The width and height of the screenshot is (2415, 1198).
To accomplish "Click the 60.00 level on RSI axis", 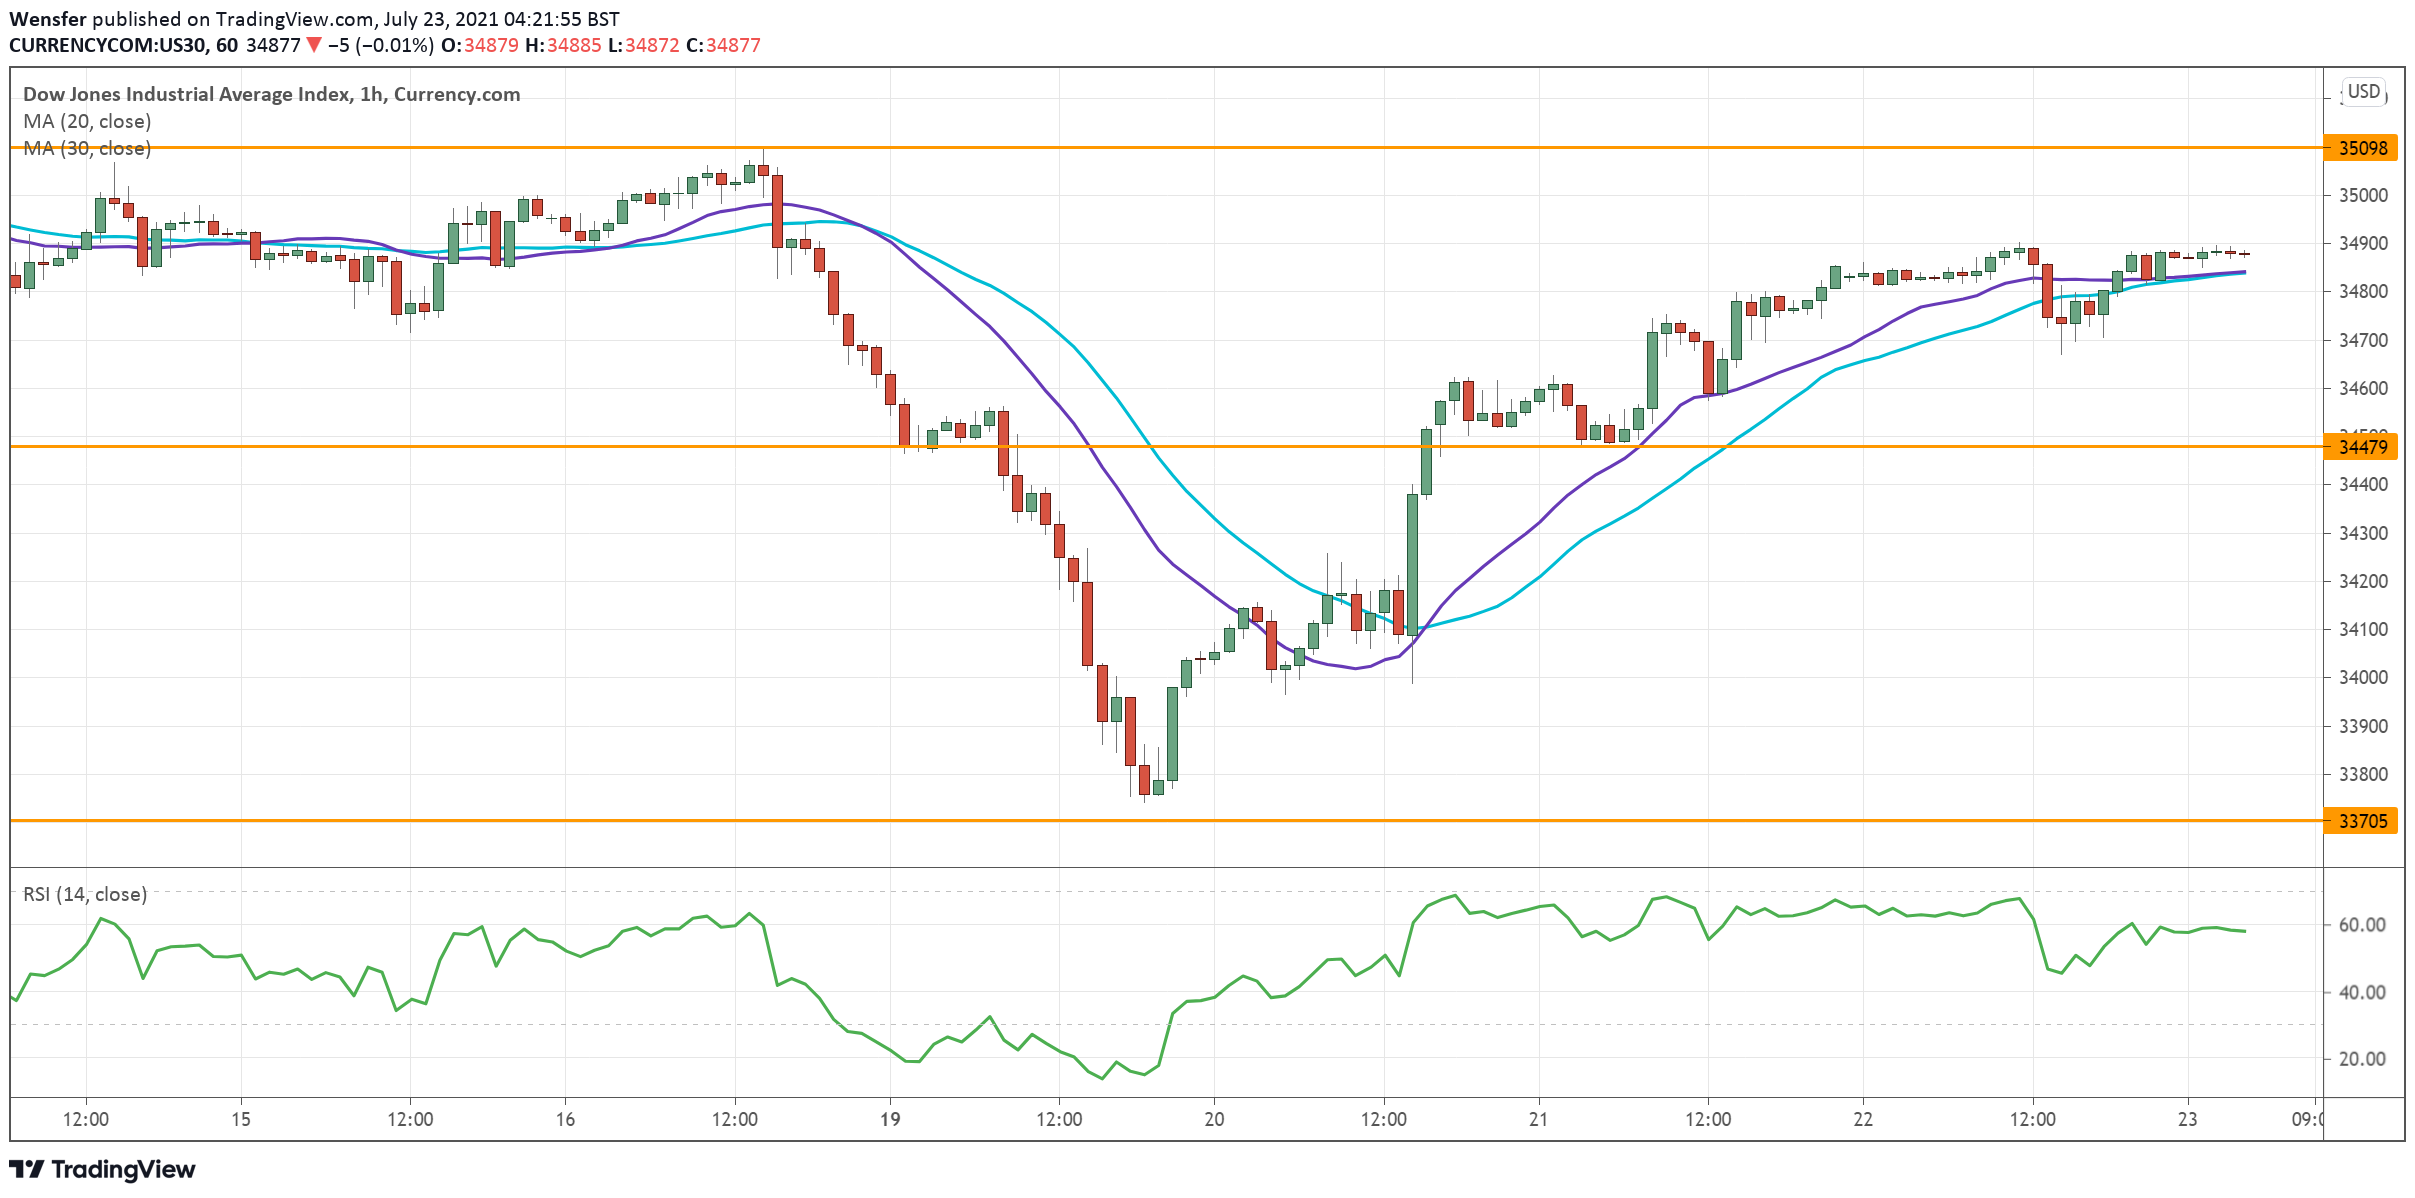I will click(2362, 925).
